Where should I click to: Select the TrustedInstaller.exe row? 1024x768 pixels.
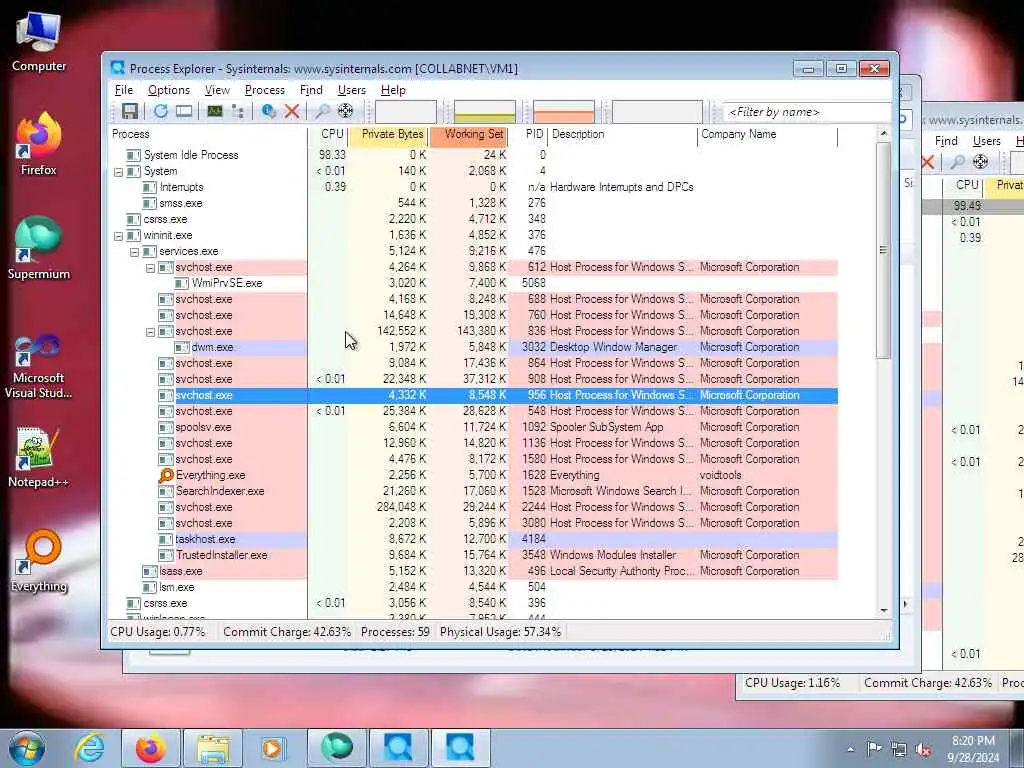point(473,555)
